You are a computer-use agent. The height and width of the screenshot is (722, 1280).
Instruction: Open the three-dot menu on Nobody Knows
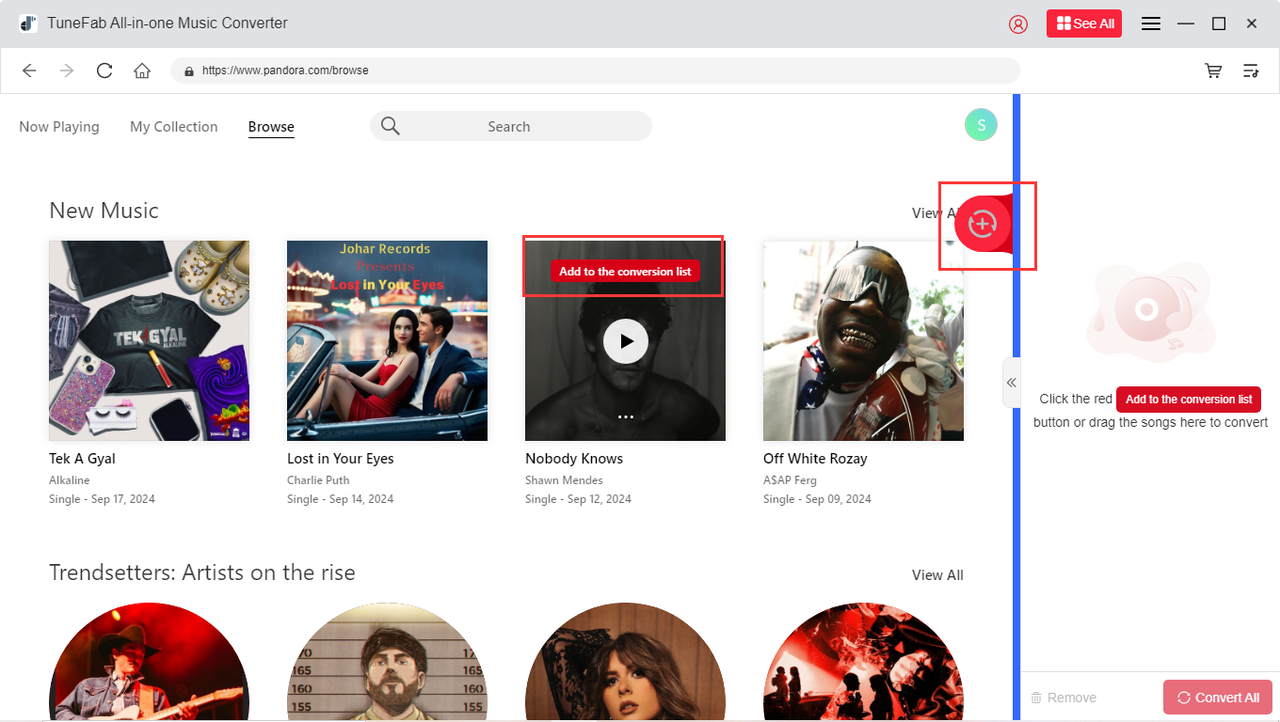click(x=626, y=416)
